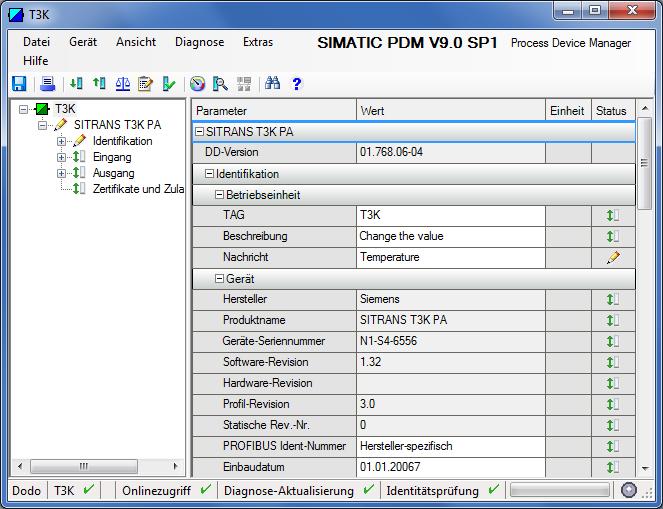Click the Einbaudatum value 01.01.20067

(451, 467)
